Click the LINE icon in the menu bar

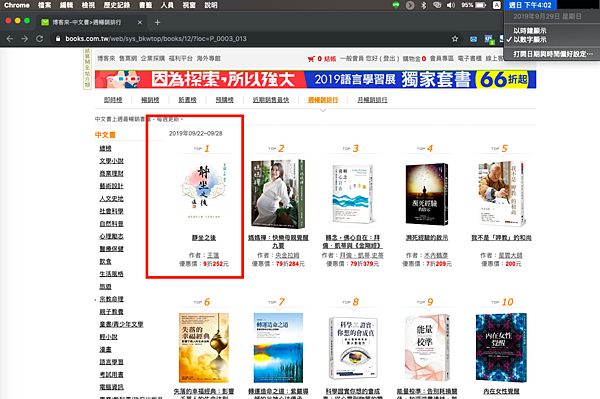[396, 5]
